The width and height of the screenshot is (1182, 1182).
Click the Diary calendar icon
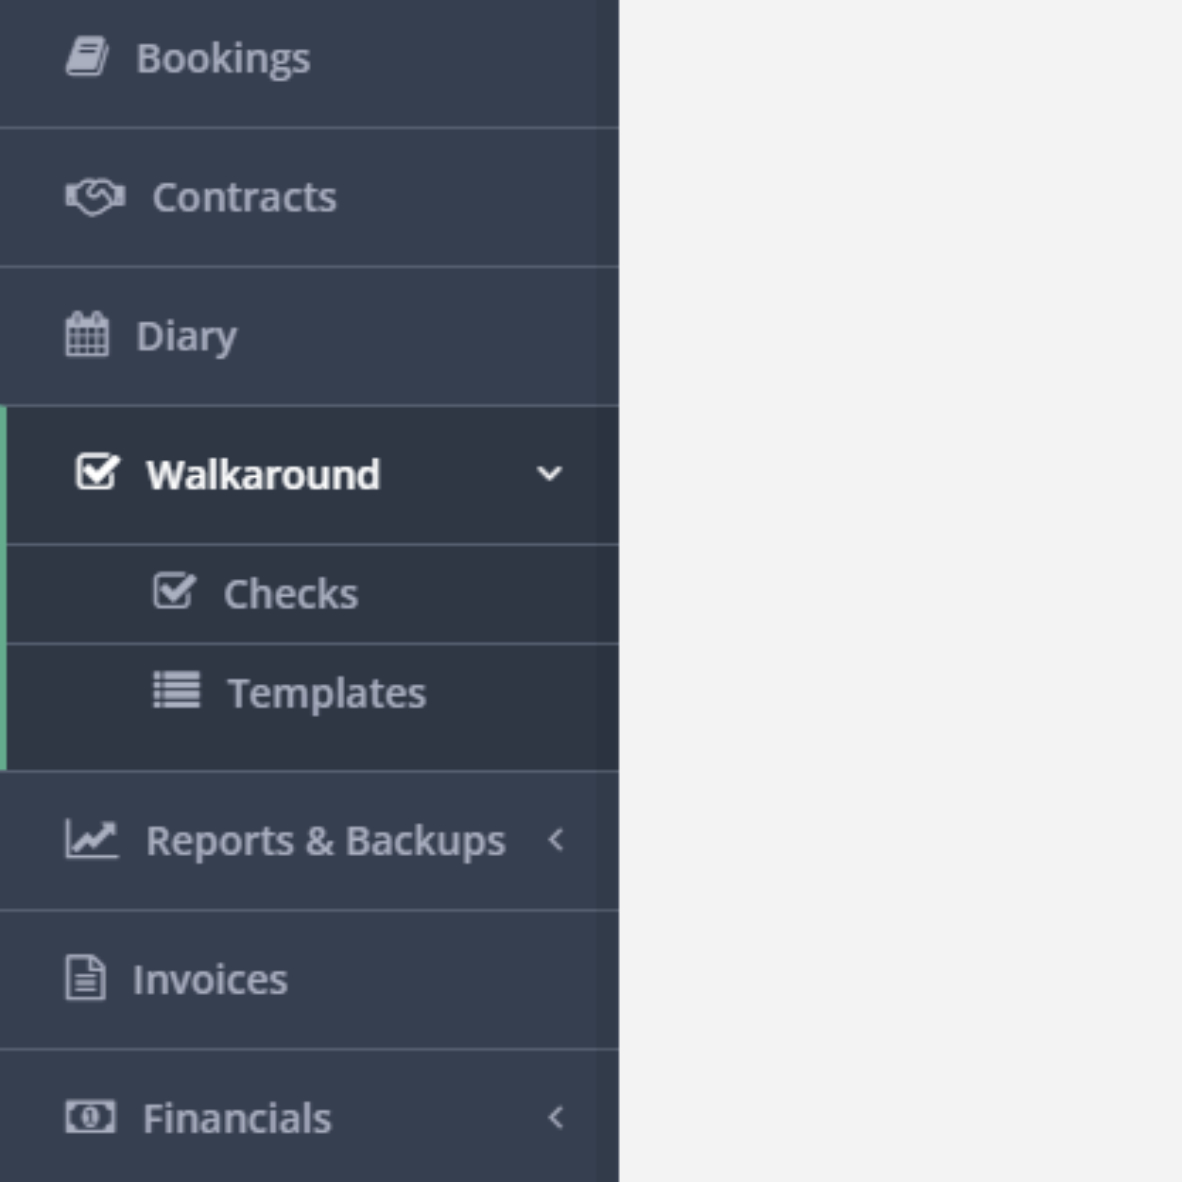(87, 334)
